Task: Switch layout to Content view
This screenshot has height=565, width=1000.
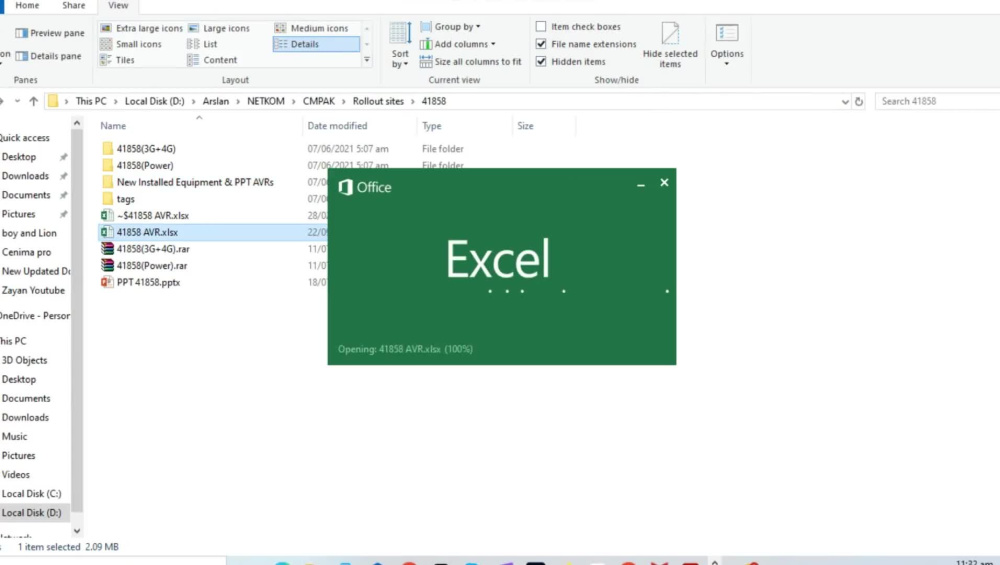Action: pyautogui.click(x=212, y=60)
